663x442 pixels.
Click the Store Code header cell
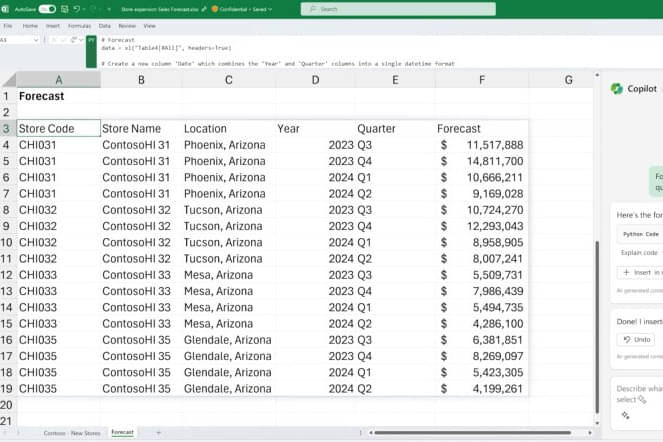(58, 129)
